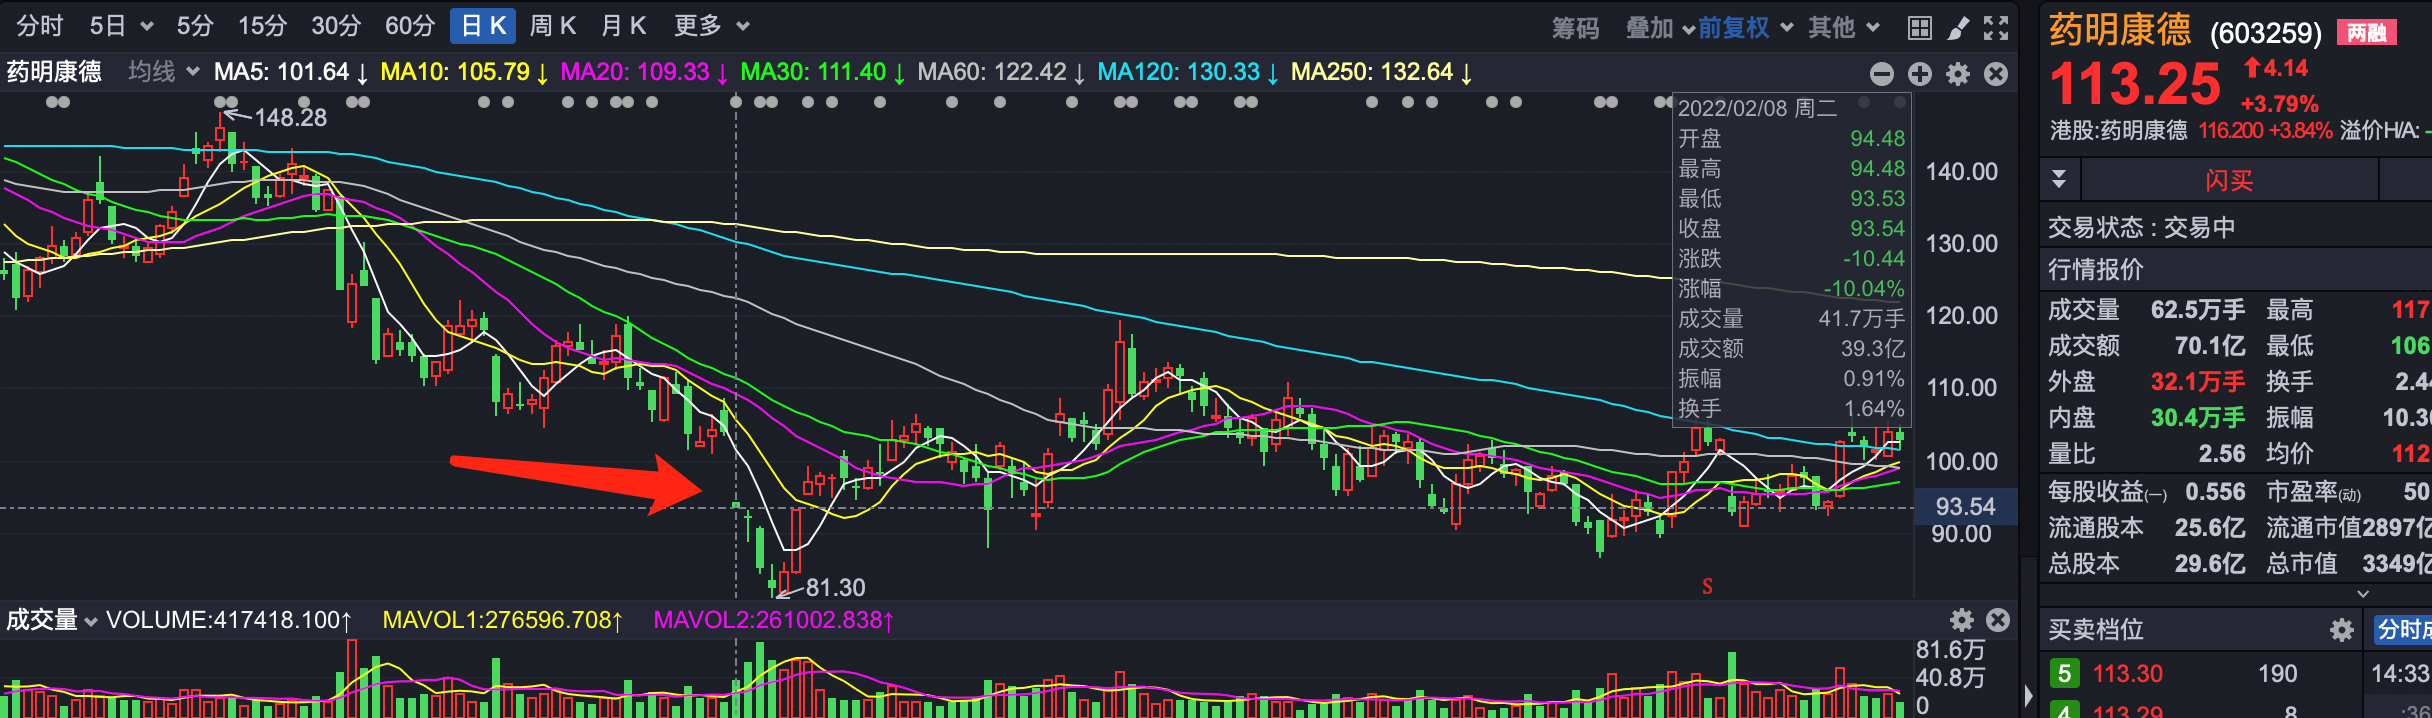Close the 成交量 volume indicator panel
2432x718 pixels.
[x=1998, y=620]
